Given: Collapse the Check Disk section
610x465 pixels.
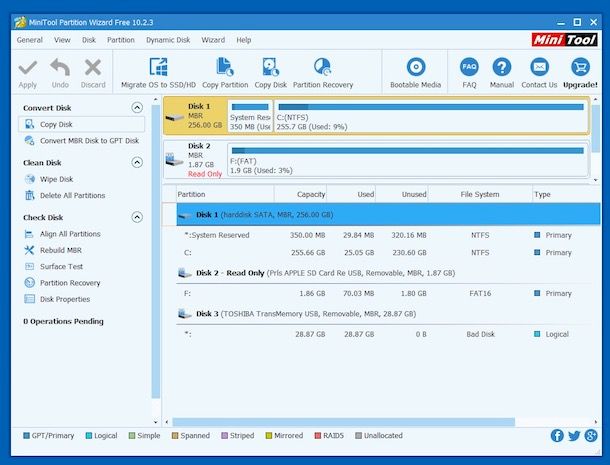Looking at the screenshot, I should (137, 217).
